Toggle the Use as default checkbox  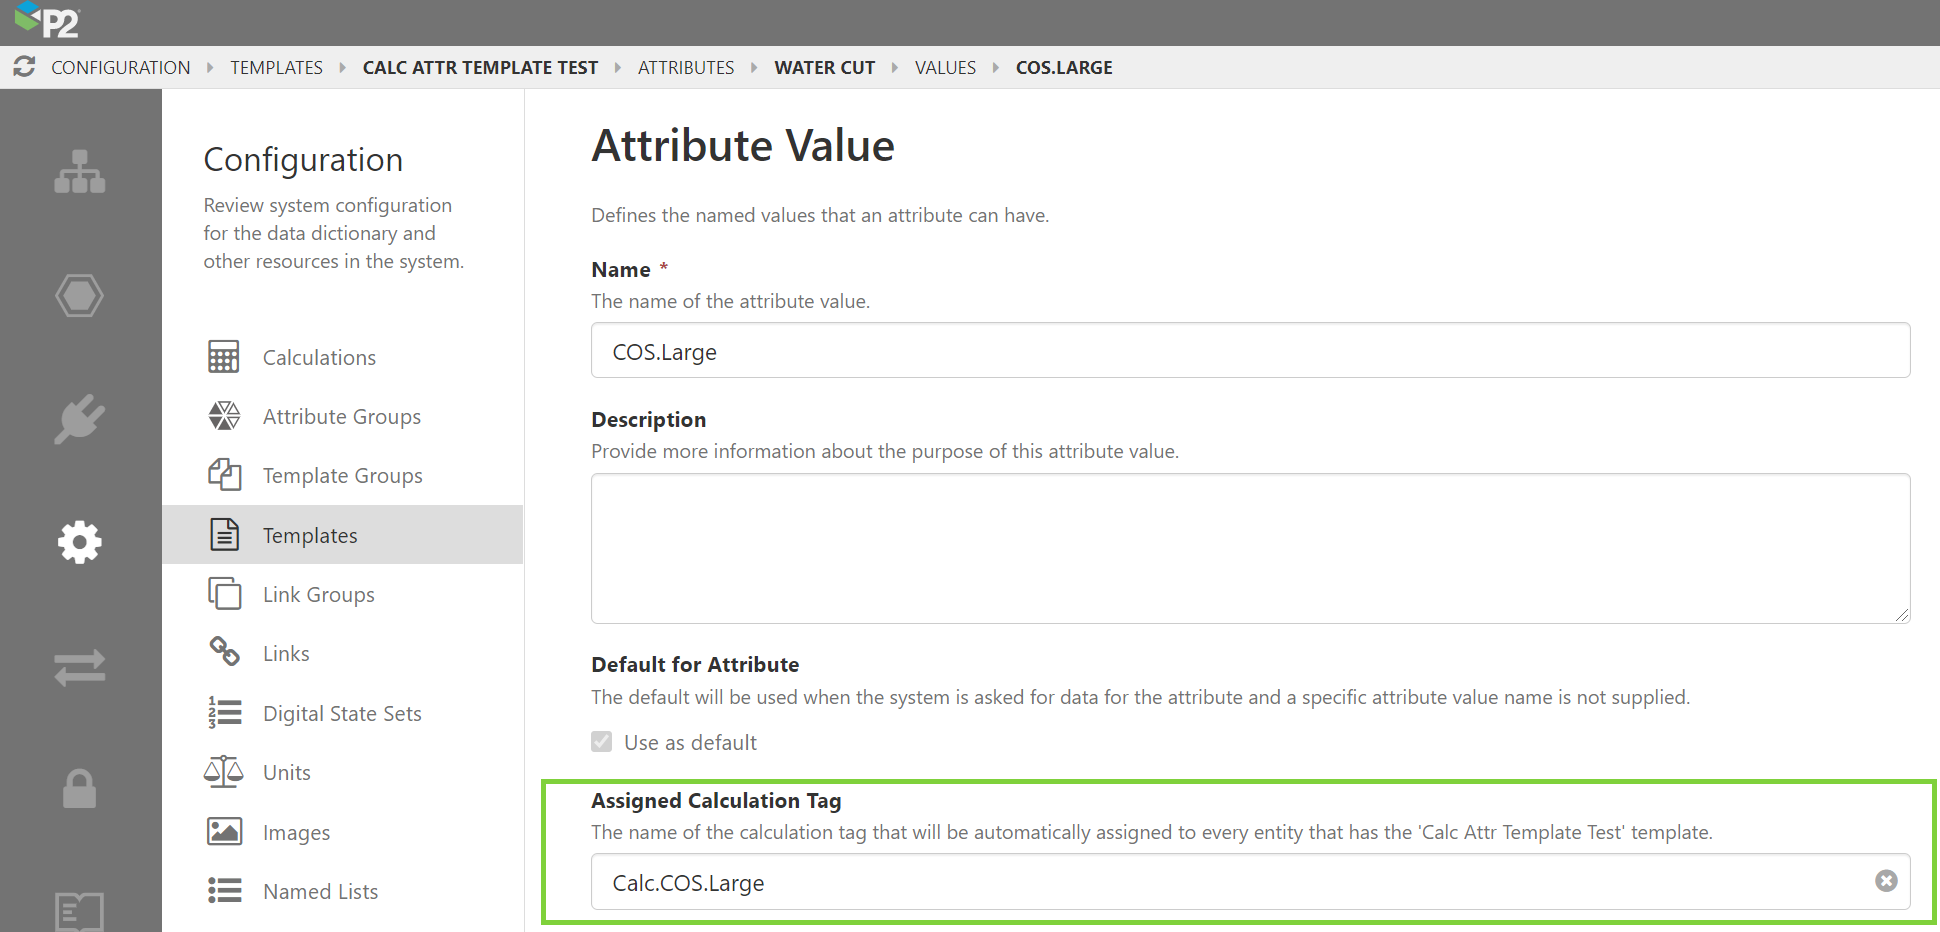point(602,742)
